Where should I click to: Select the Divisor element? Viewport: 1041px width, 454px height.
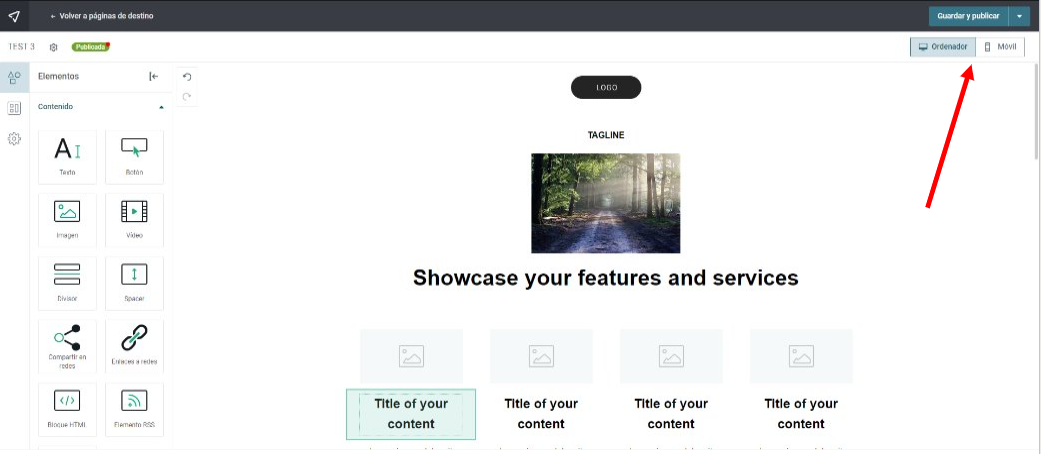68,283
